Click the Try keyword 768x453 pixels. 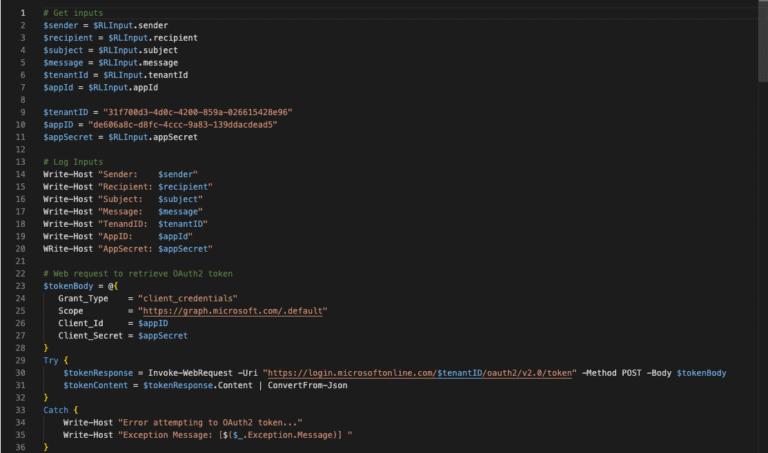51,360
